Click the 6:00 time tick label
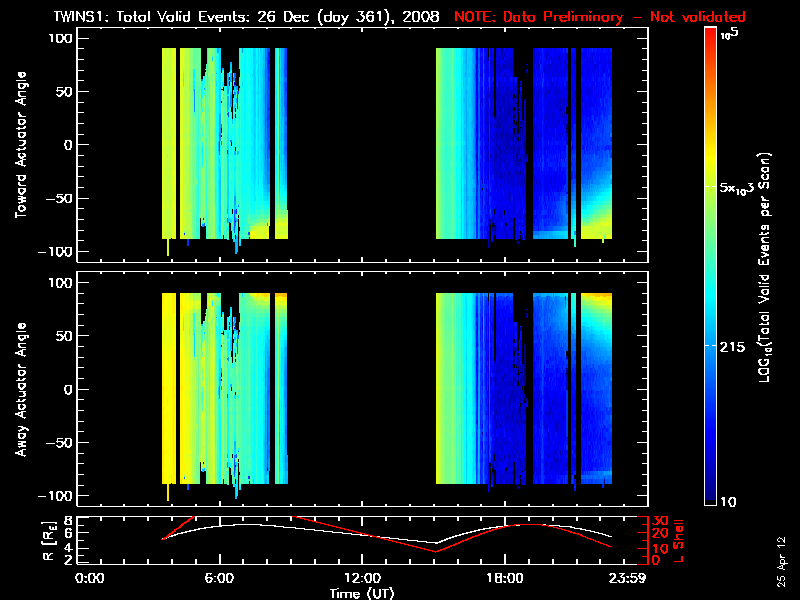This screenshot has width=800, height=600. pos(220,579)
